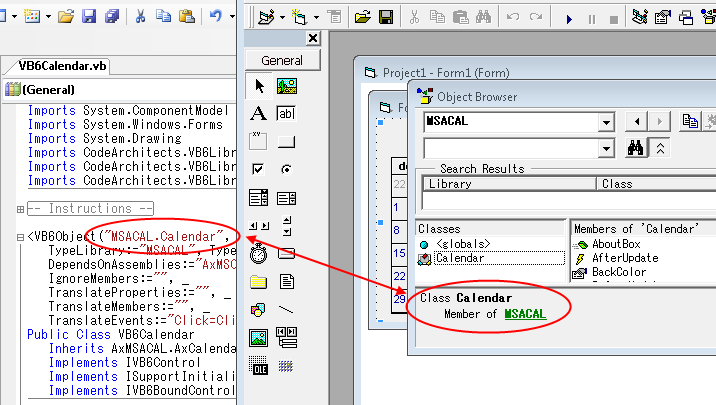Open the Properties Window from the toolbar
The image size is (716, 405).
[663, 17]
